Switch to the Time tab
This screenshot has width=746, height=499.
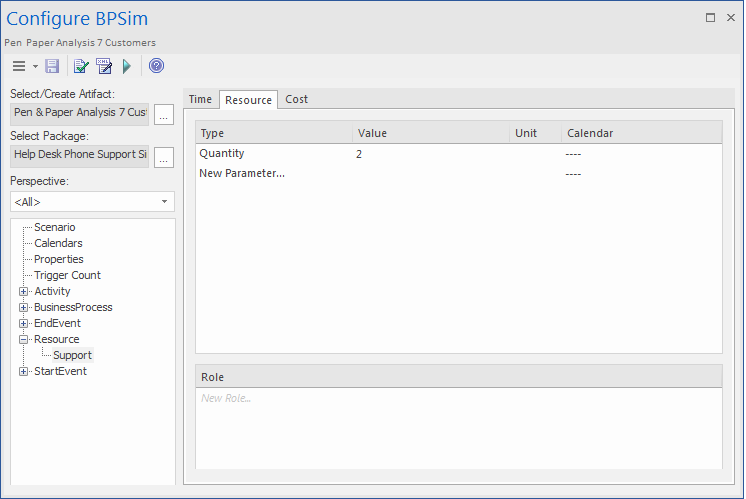click(x=200, y=100)
